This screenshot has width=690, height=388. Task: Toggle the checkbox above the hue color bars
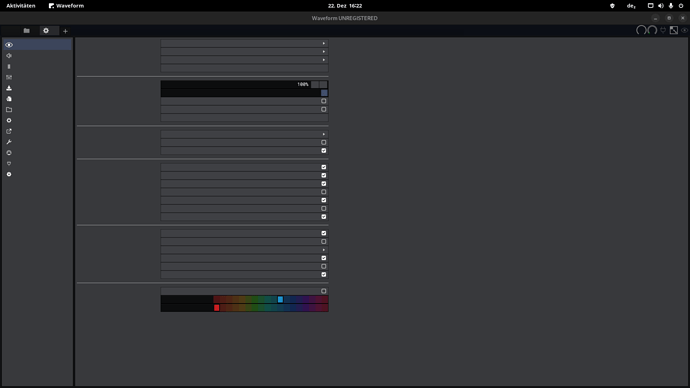[323, 291]
